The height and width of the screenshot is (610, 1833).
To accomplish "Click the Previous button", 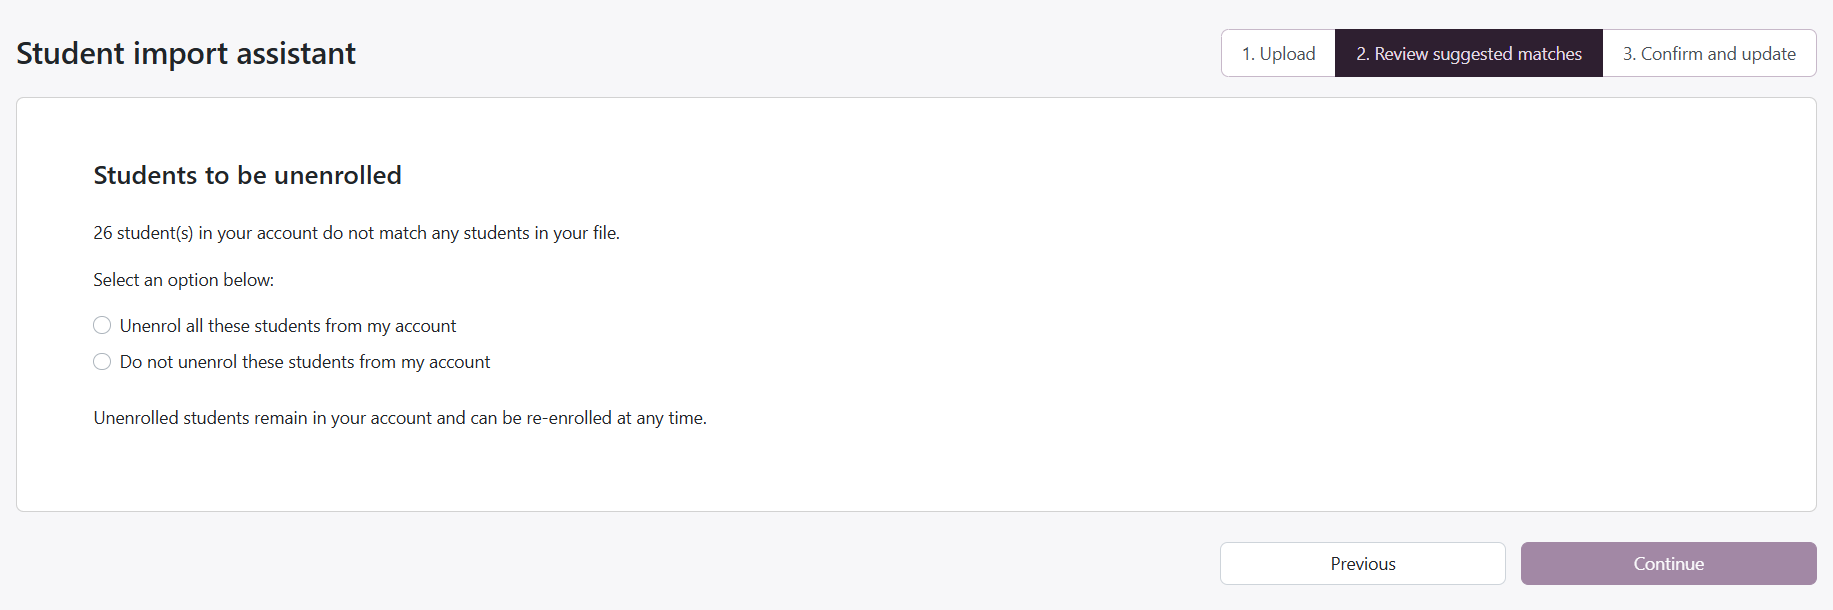I will pyautogui.click(x=1363, y=564).
